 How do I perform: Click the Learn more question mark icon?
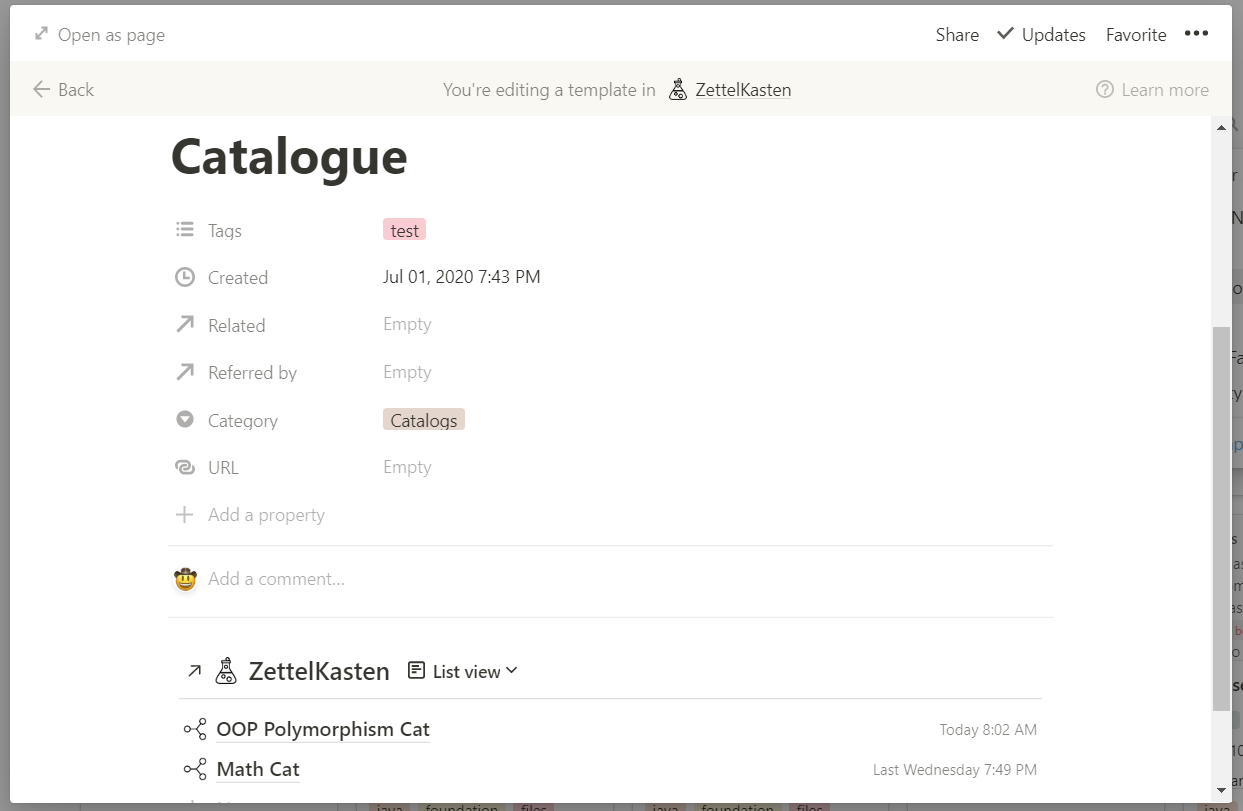pos(1105,89)
